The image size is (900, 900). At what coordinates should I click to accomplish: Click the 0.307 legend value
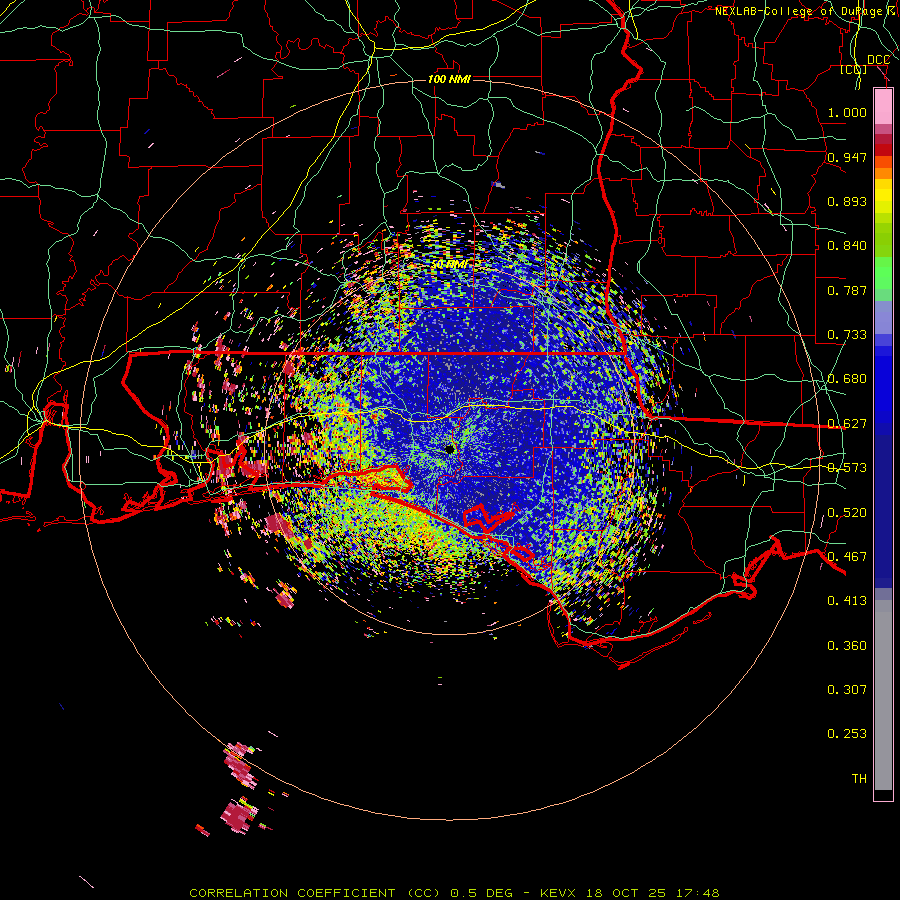(x=847, y=690)
